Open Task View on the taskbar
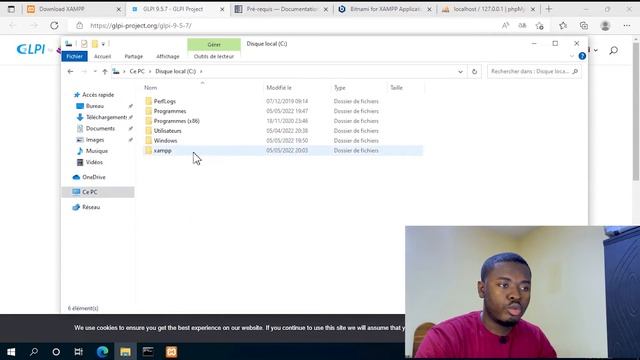 pos(78,352)
